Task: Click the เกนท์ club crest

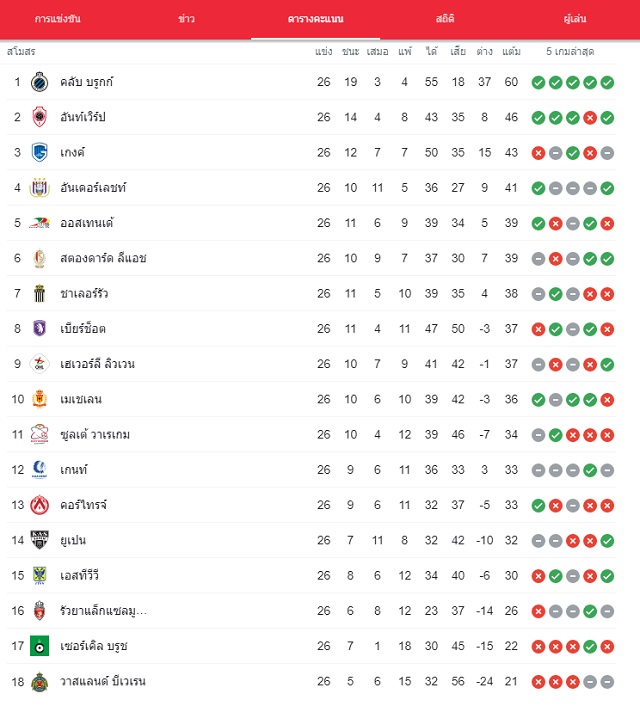Action: point(40,470)
